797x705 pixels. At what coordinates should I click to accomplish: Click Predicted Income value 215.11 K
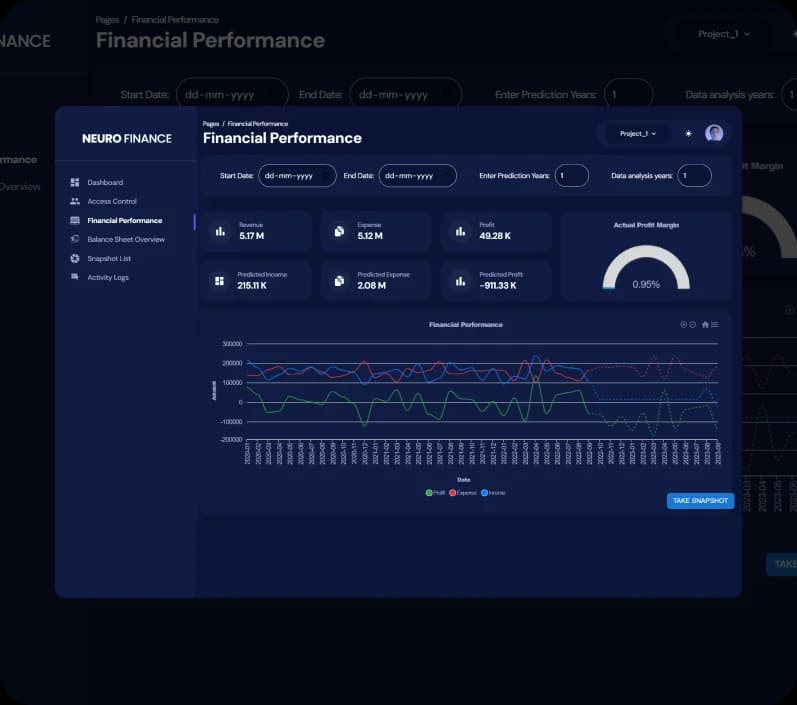click(252, 286)
